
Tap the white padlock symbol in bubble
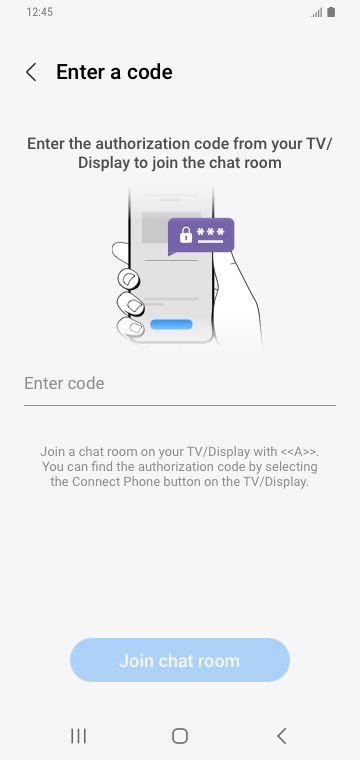(186, 235)
